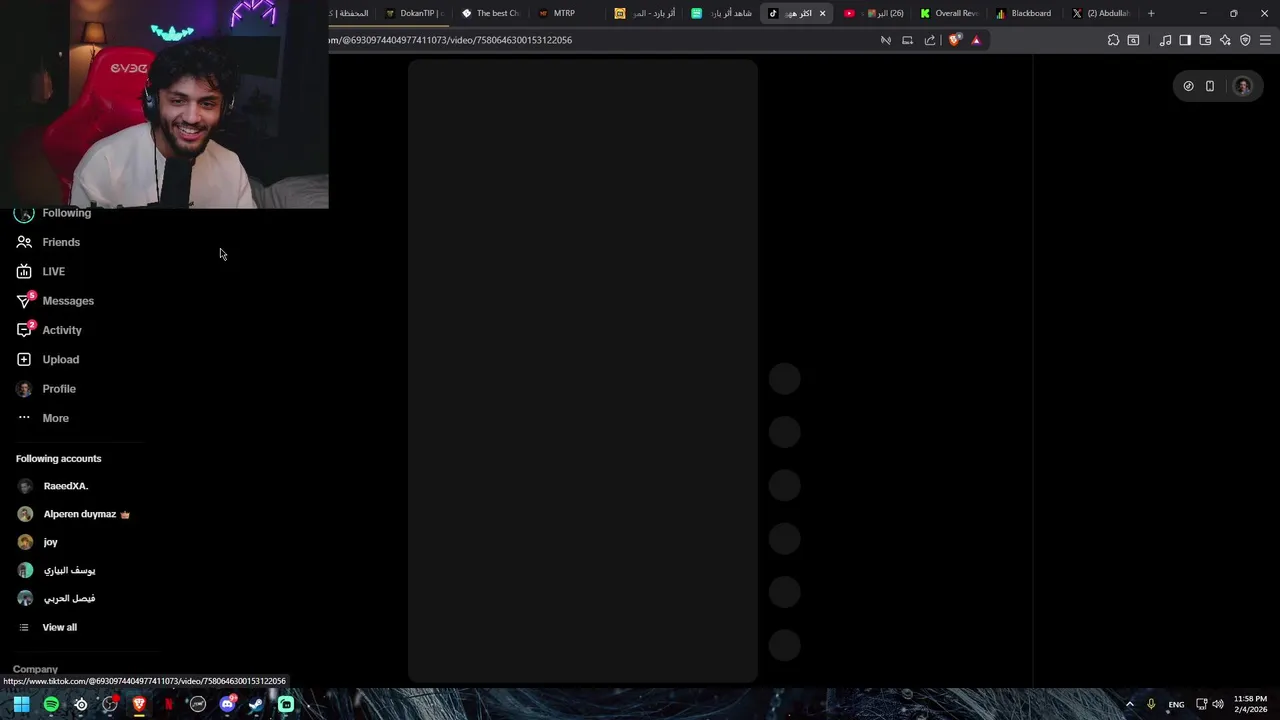Switch to the MTRP browser tab
Viewport: 1280px width, 720px height.
tap(566, 13)
